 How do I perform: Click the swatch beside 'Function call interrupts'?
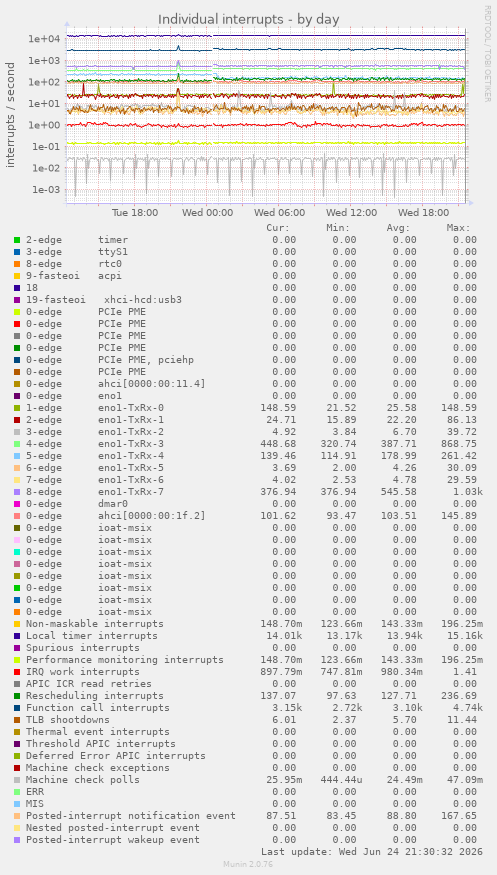pos(17,708)
